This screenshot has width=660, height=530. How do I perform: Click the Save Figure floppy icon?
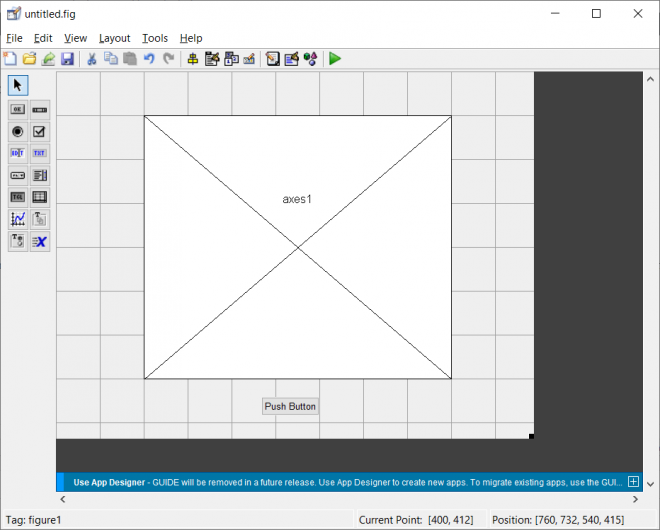[67, 59]
